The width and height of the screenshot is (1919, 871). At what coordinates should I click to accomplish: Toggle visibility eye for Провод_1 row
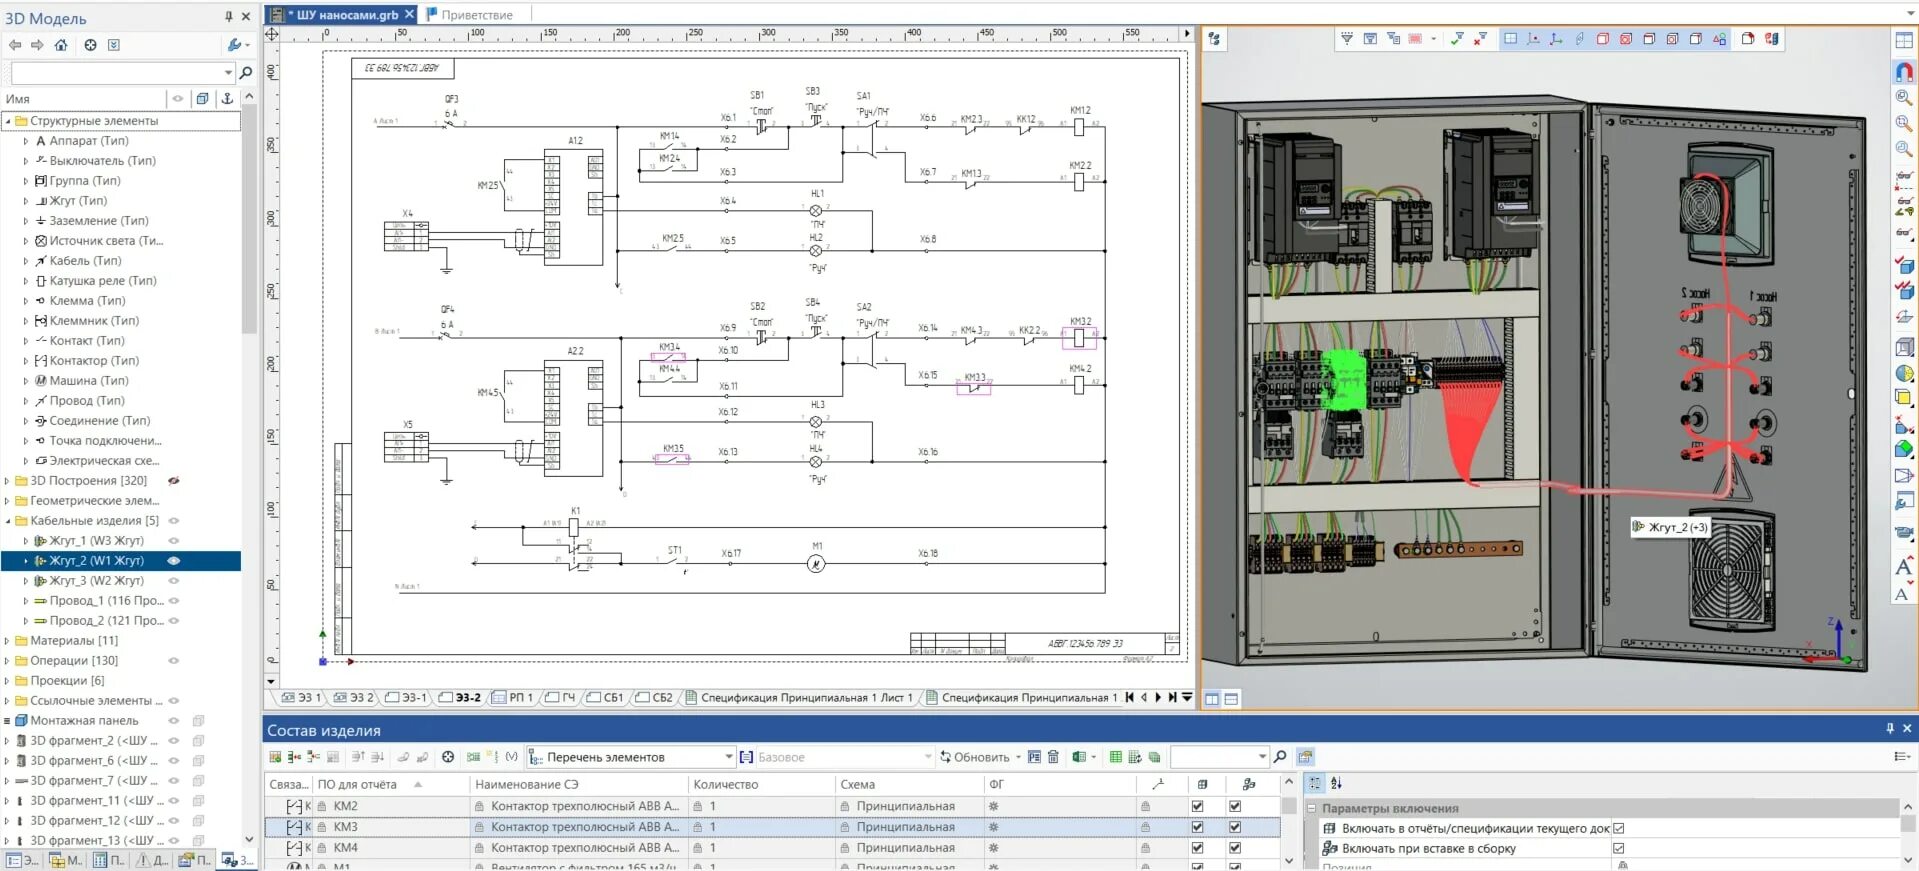[174, 601]
